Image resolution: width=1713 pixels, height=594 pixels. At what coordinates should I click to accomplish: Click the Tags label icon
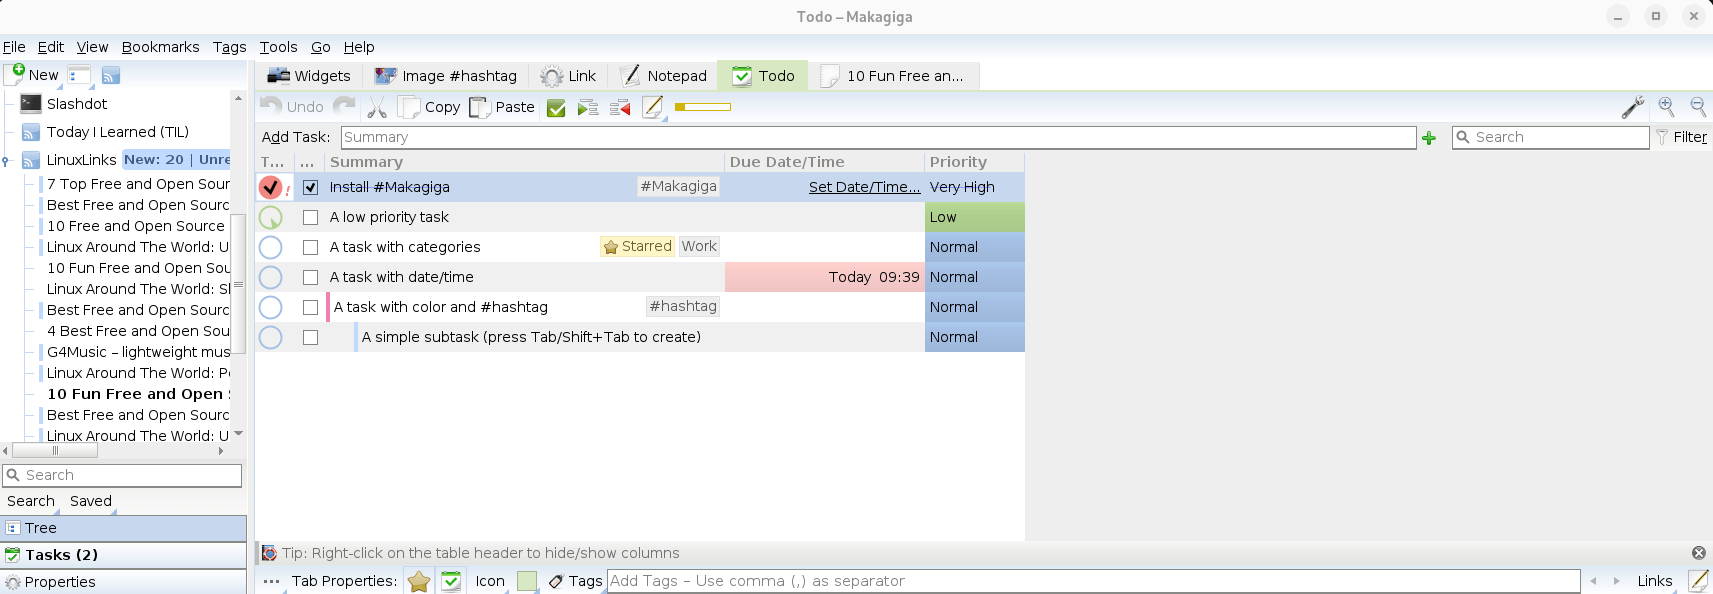click(x=556, y=581)
